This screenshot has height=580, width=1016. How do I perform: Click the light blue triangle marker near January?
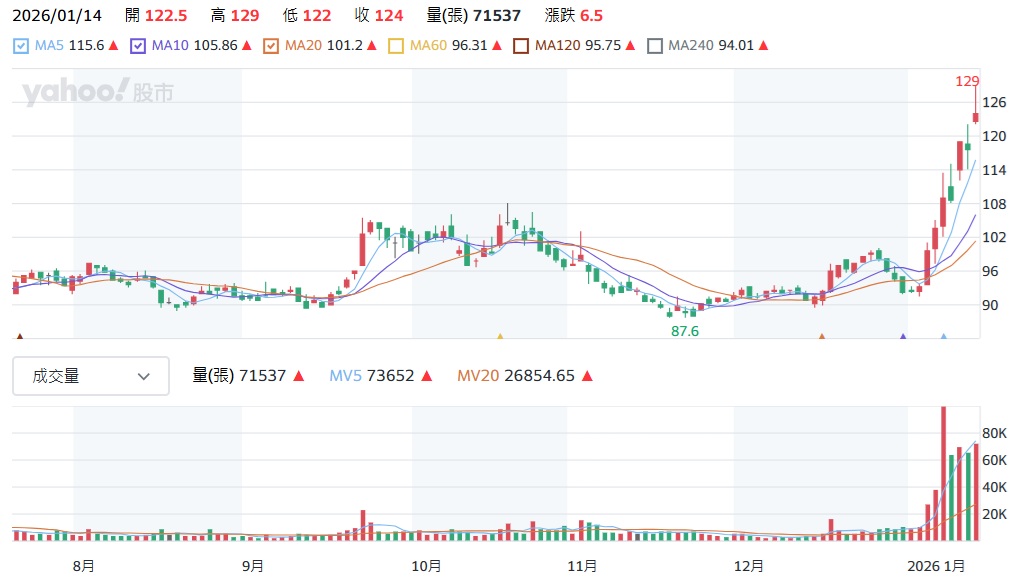point(943,338)
